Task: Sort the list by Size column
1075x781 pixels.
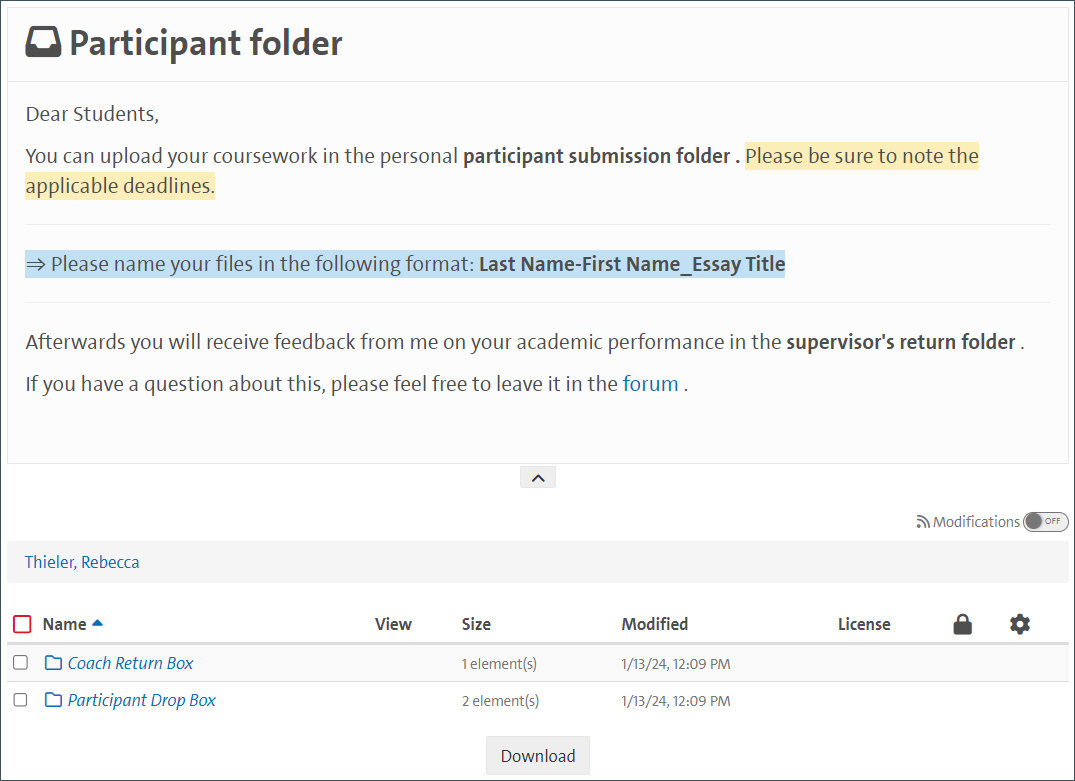Action: click(x=476, y=624)
